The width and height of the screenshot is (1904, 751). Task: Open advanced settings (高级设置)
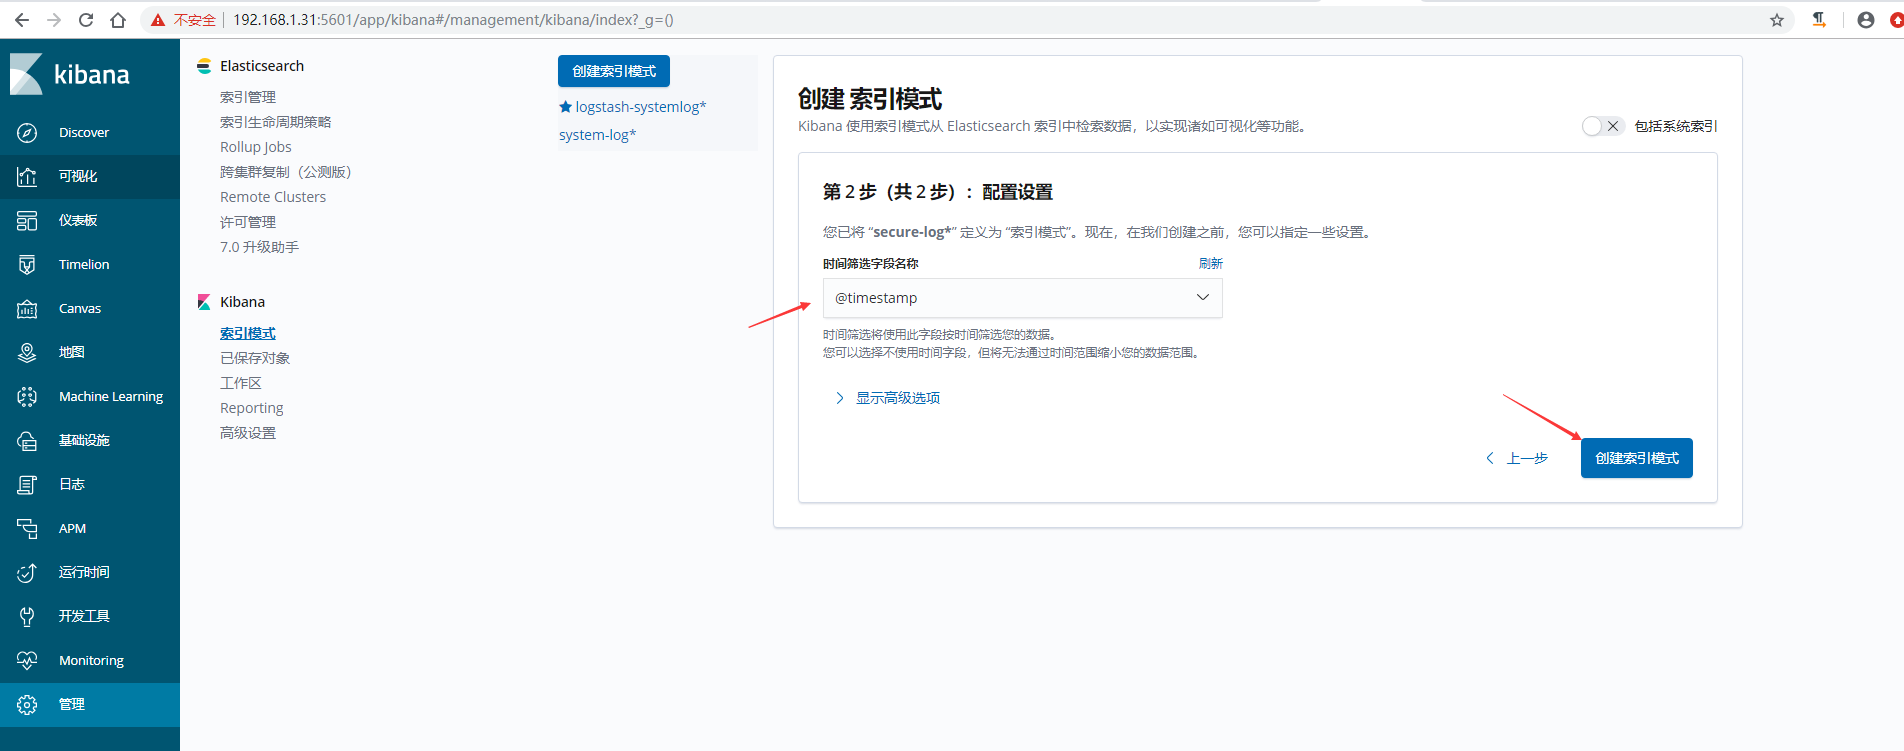pos(248,433)
